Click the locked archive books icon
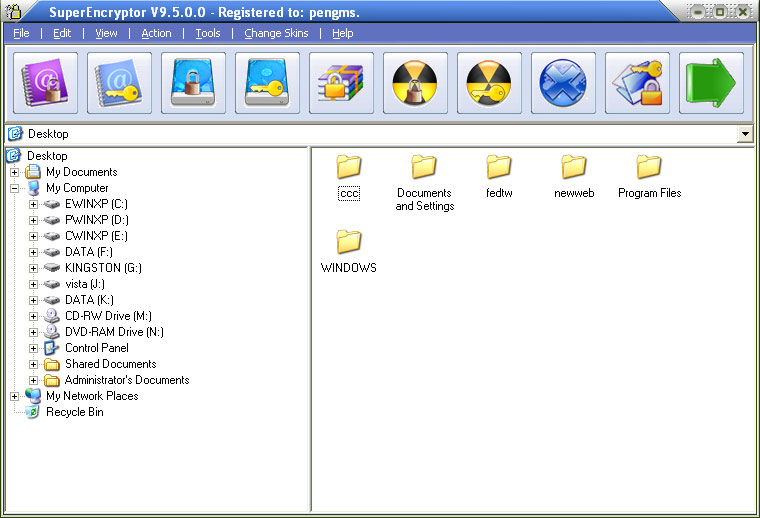 [x=341, y=83]
